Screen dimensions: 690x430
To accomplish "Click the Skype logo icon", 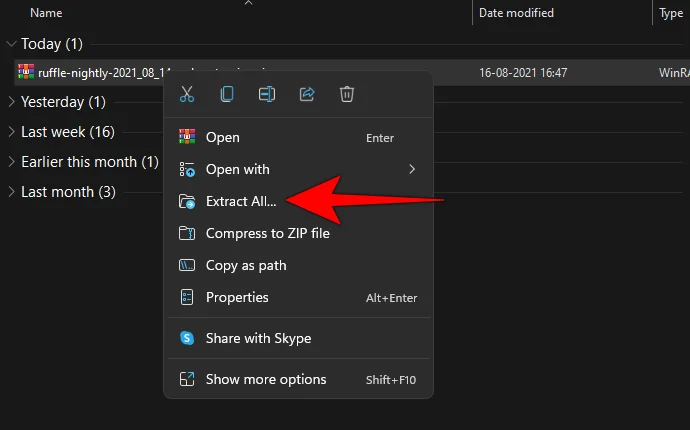I will pyautogui.click(x=187, y=338).
